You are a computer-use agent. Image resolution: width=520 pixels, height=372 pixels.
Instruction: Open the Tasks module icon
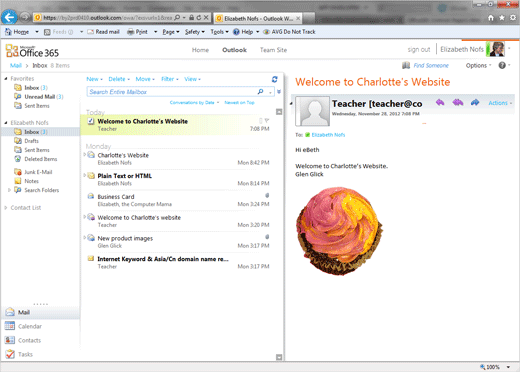click(x=10, y=354)
